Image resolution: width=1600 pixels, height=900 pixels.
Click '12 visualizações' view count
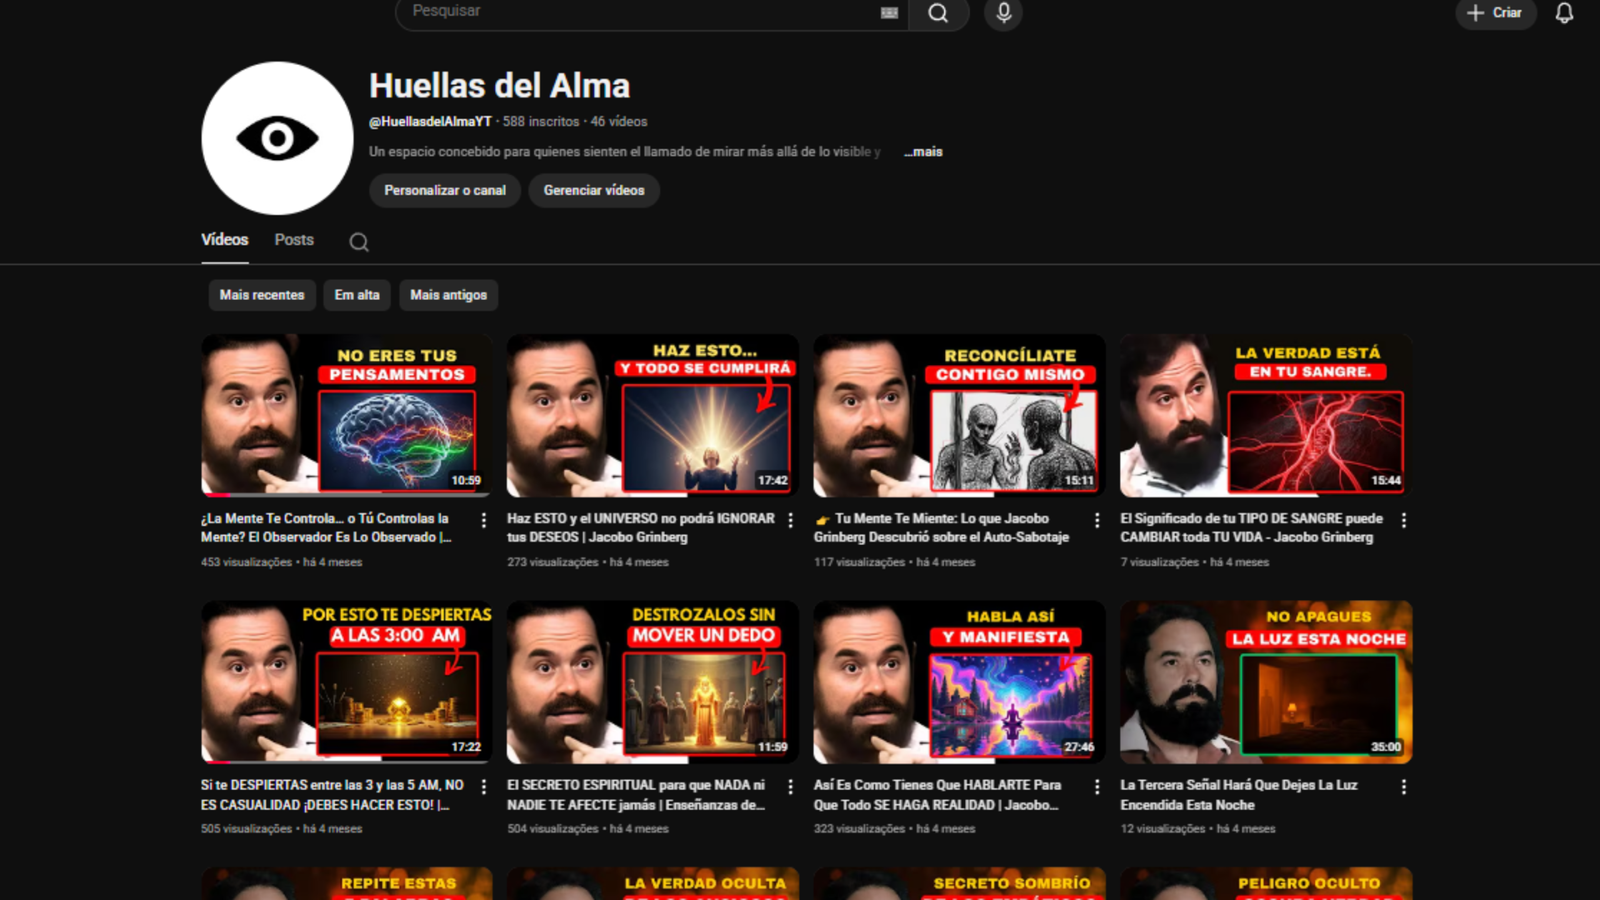[x=1162, y=829]
